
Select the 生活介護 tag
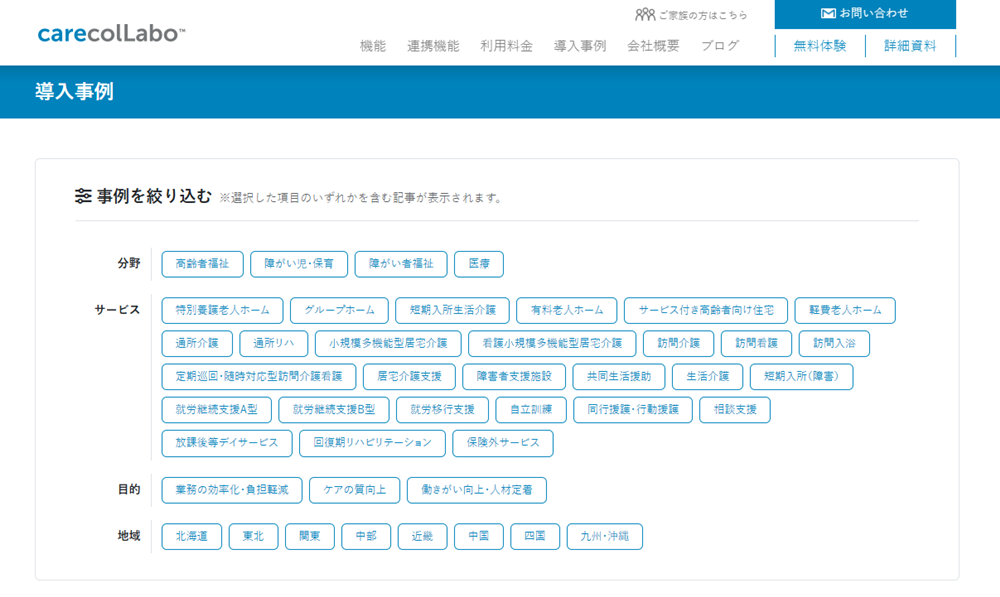point(707,377)
